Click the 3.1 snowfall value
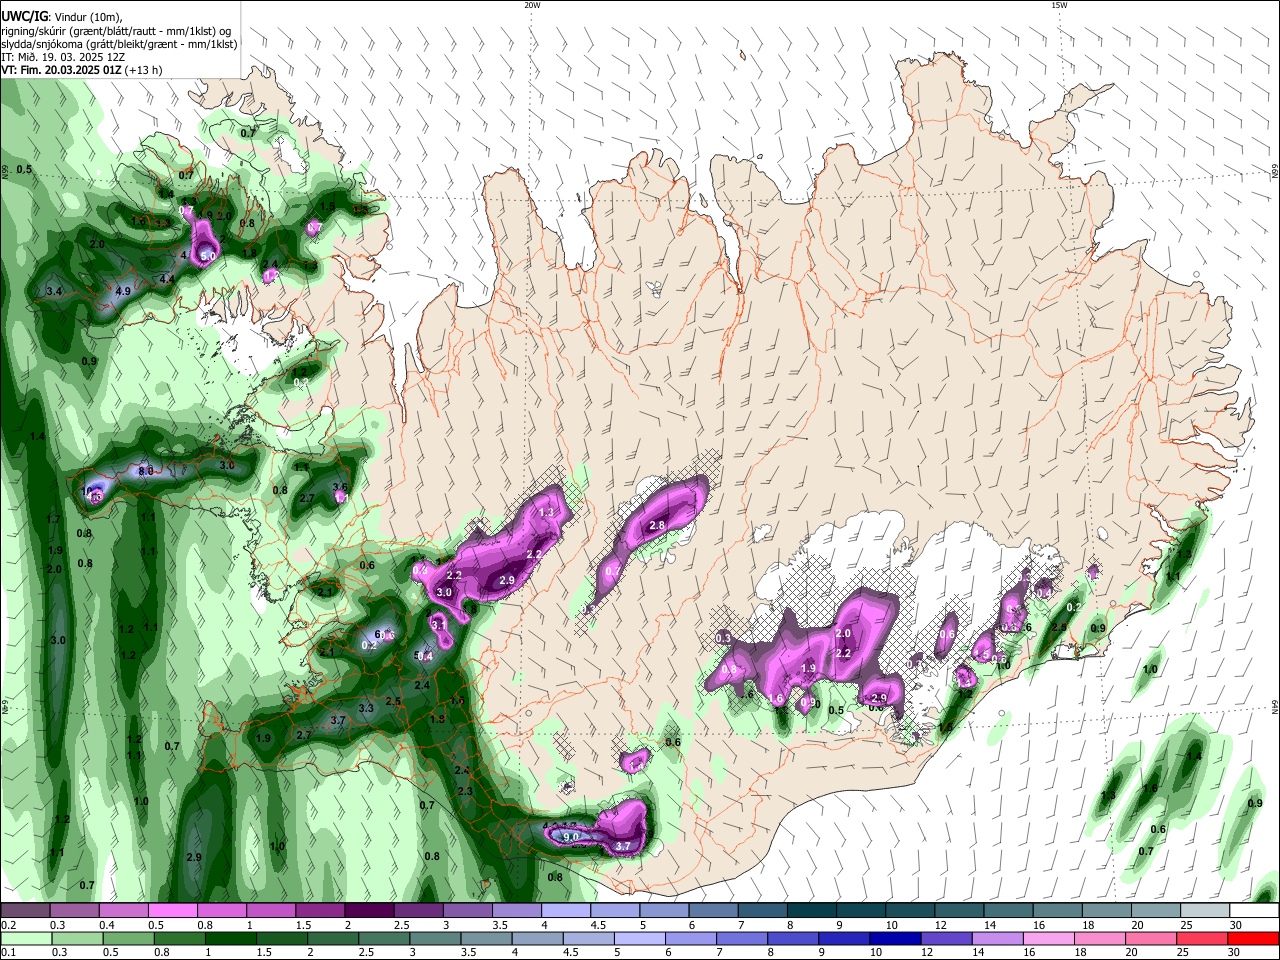 tap(438, 624)
